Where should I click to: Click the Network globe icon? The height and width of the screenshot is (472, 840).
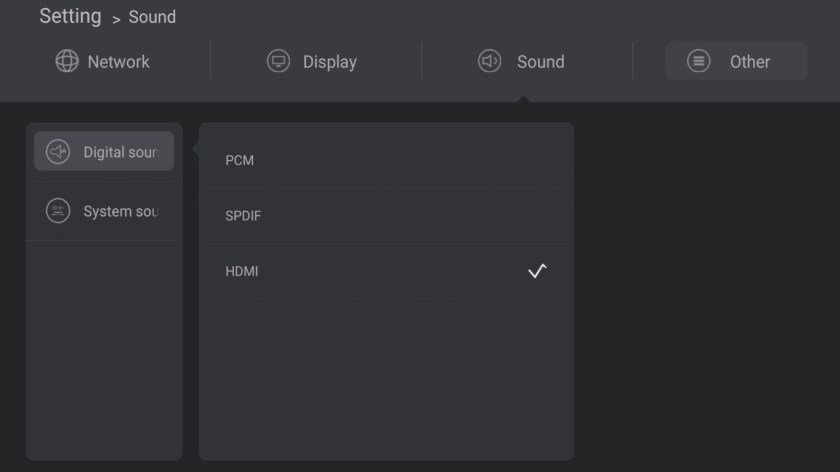coord(67,61)
